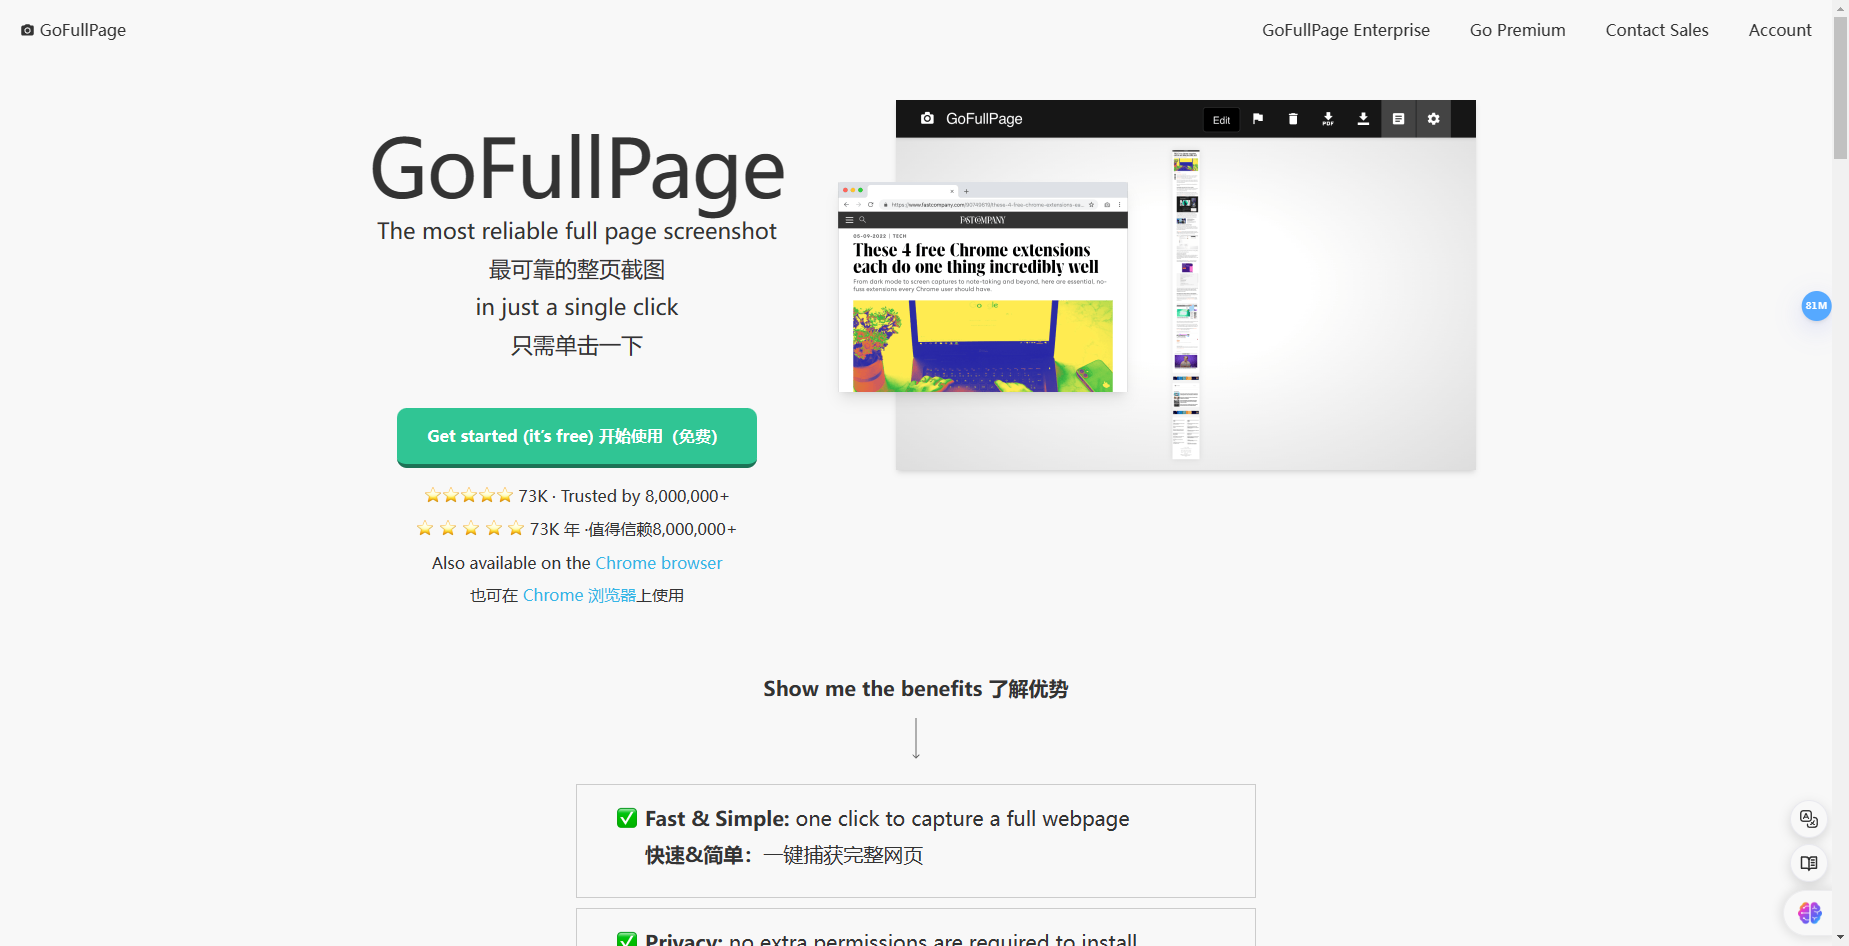Click the scrollbar down arrow
Screen dimensions: 1849x946
pos(1840,938)
